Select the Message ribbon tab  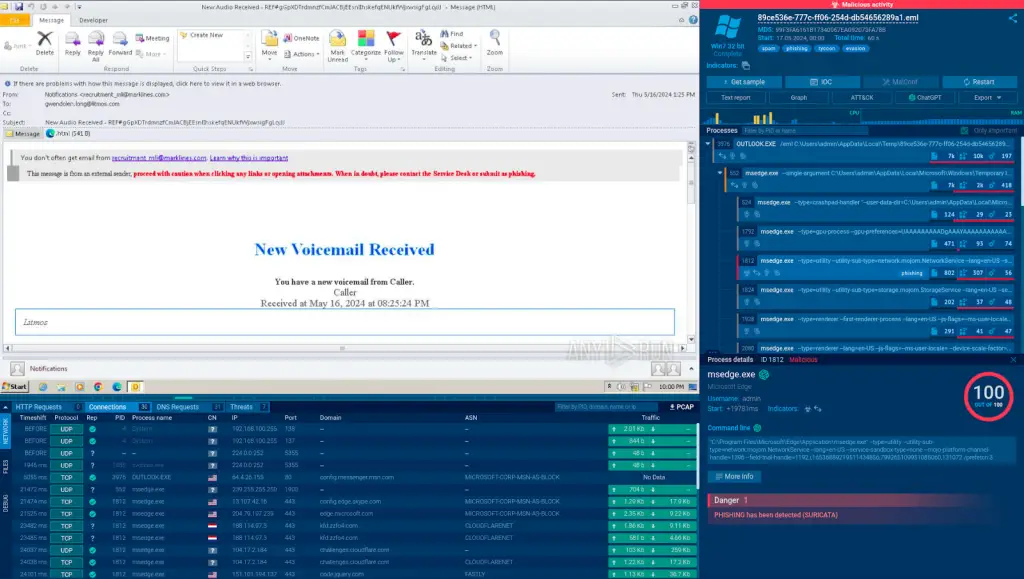point(52,20)
